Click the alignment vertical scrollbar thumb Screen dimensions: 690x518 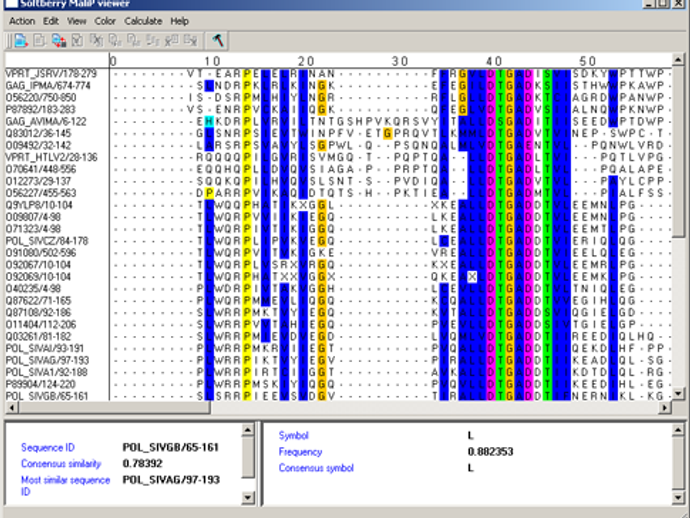[x=678, y=151]
